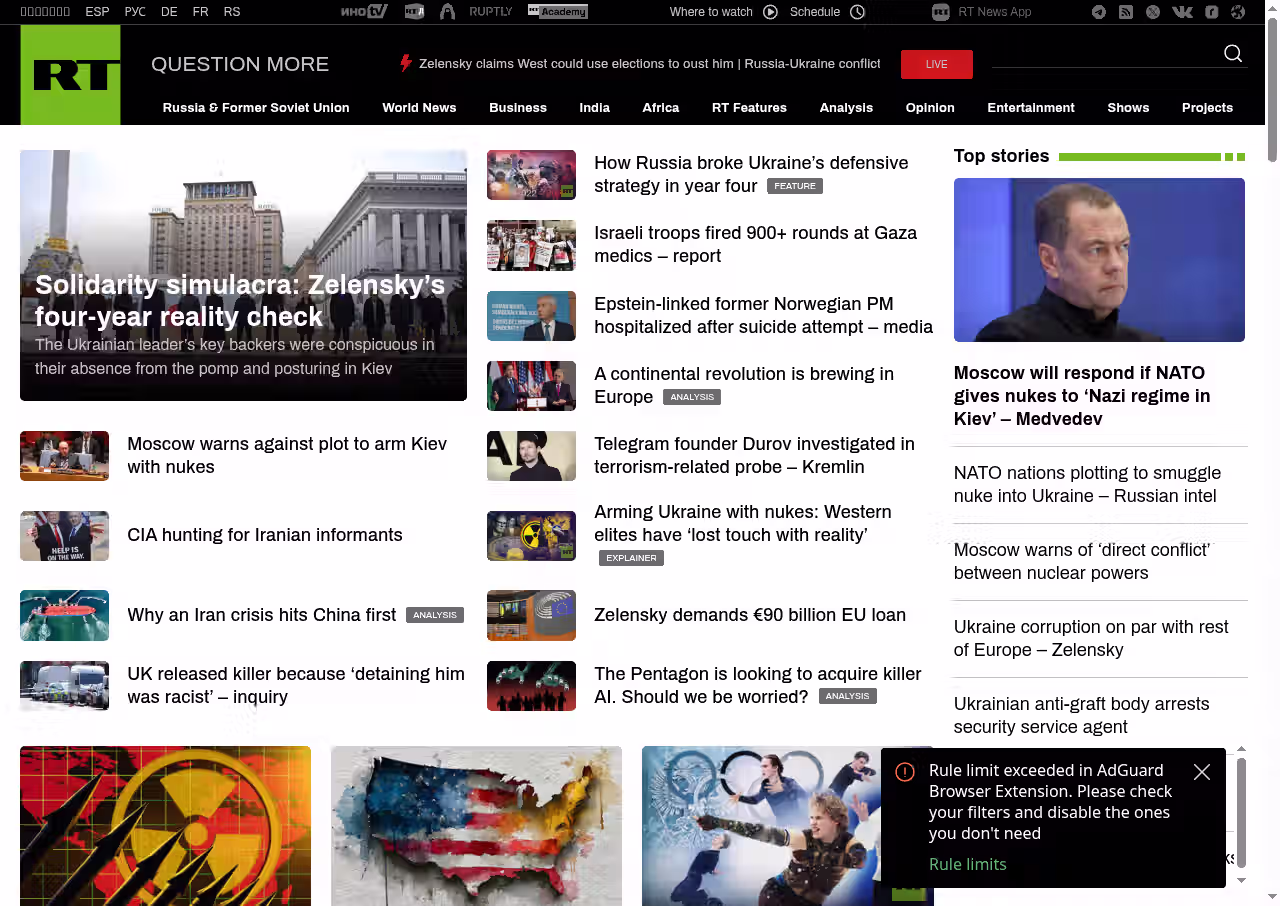
Task: Switch to the ESP language edition
Action: [97, 12]
